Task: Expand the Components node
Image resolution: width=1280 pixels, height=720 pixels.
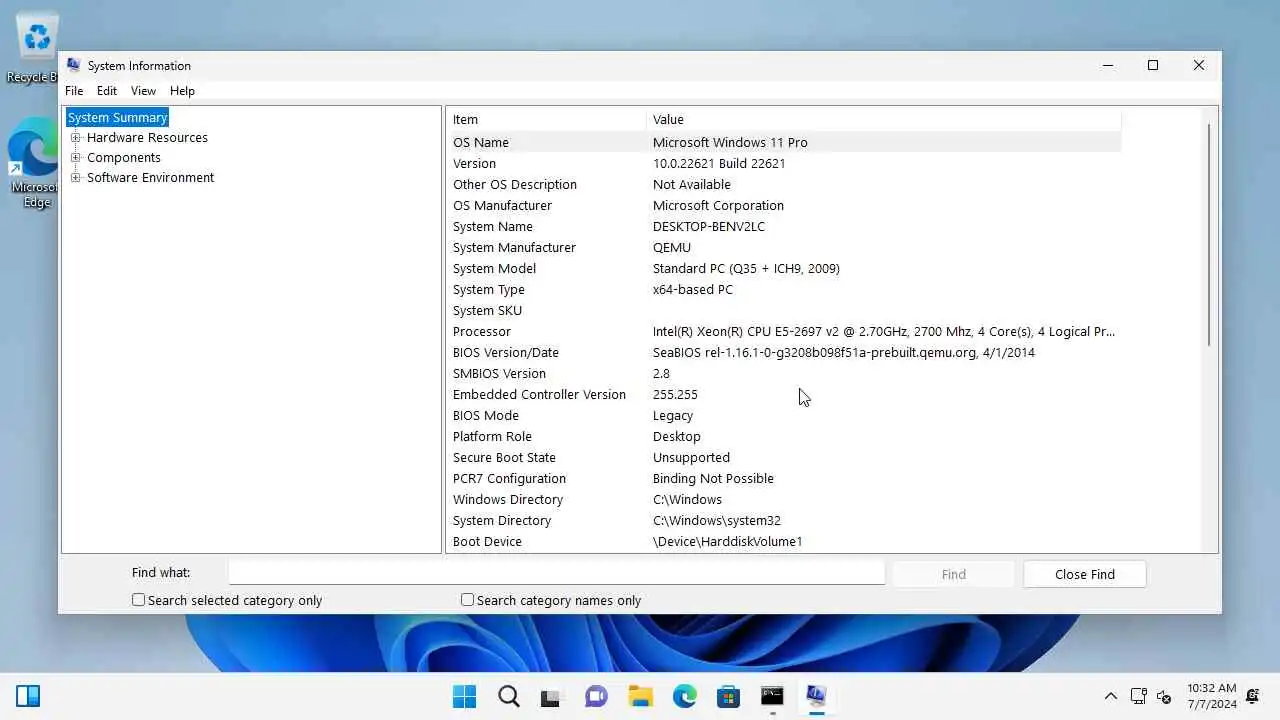Action: click(75, 158)
